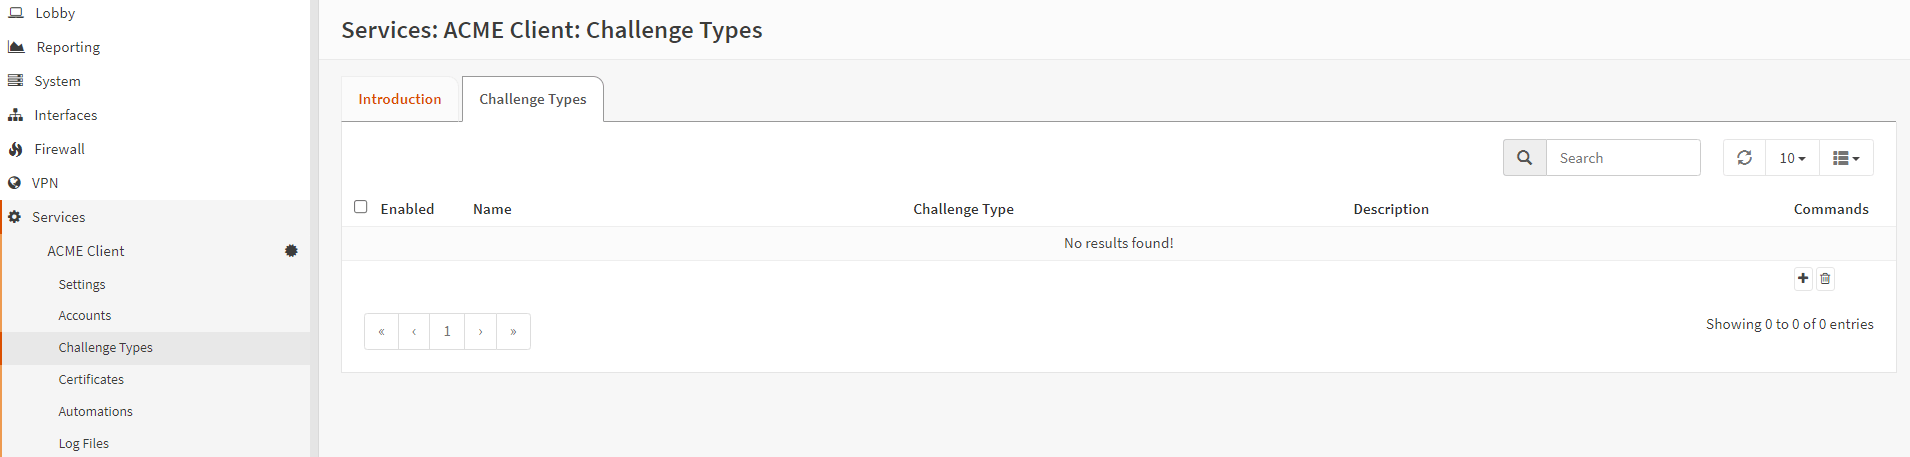Open the column selection dropdown
The image size is (1910, 457).
pos(1845,158)
